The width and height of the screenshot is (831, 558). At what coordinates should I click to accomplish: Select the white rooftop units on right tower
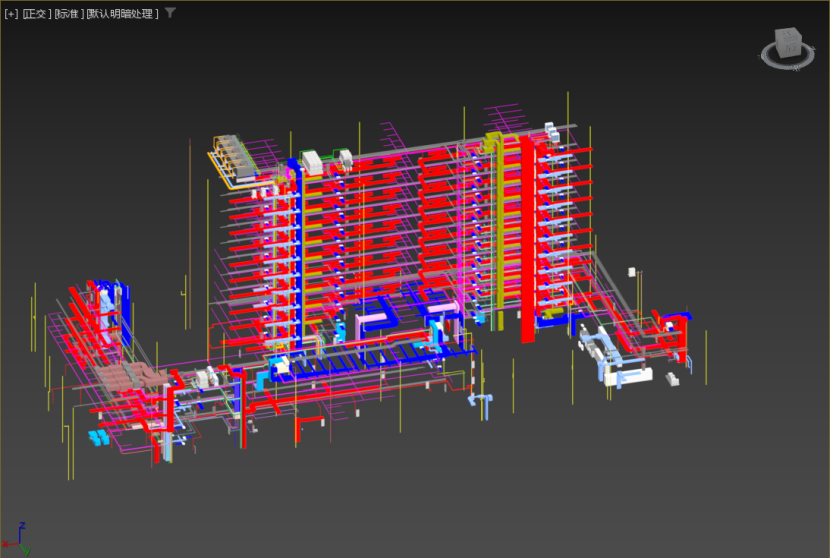click(552, 131)
